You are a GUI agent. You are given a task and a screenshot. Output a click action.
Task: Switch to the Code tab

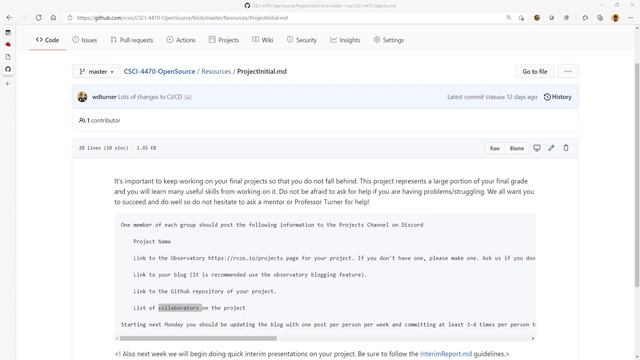click(x=47, y=40)
